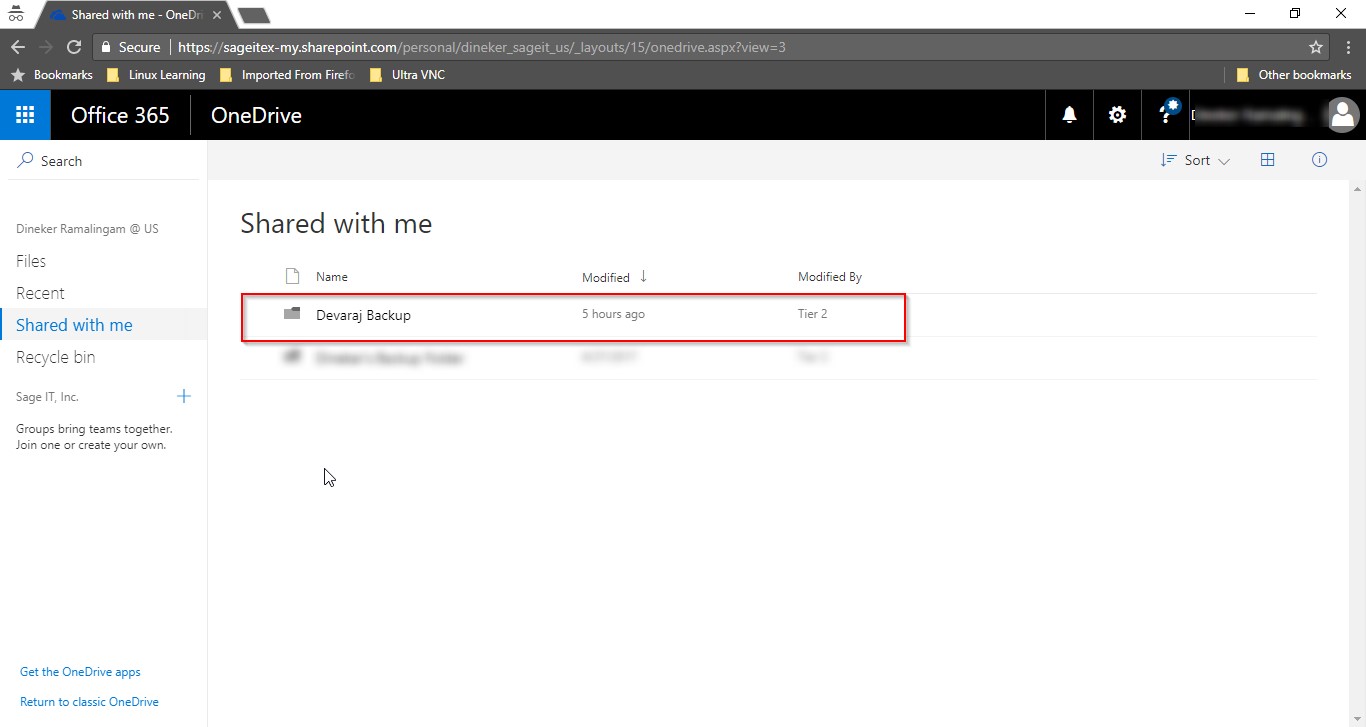Open the settings gear icon
This screenshot has height=727, width=1366.
[1117, 115]
